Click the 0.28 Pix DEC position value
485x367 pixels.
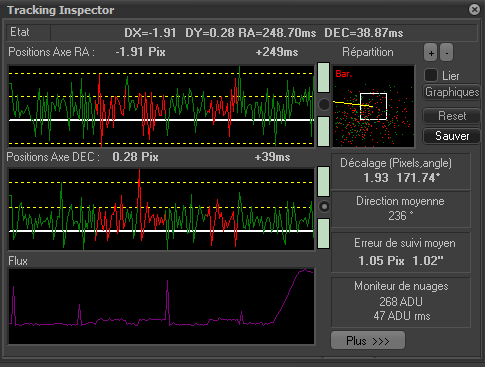(x=135, y=157)
